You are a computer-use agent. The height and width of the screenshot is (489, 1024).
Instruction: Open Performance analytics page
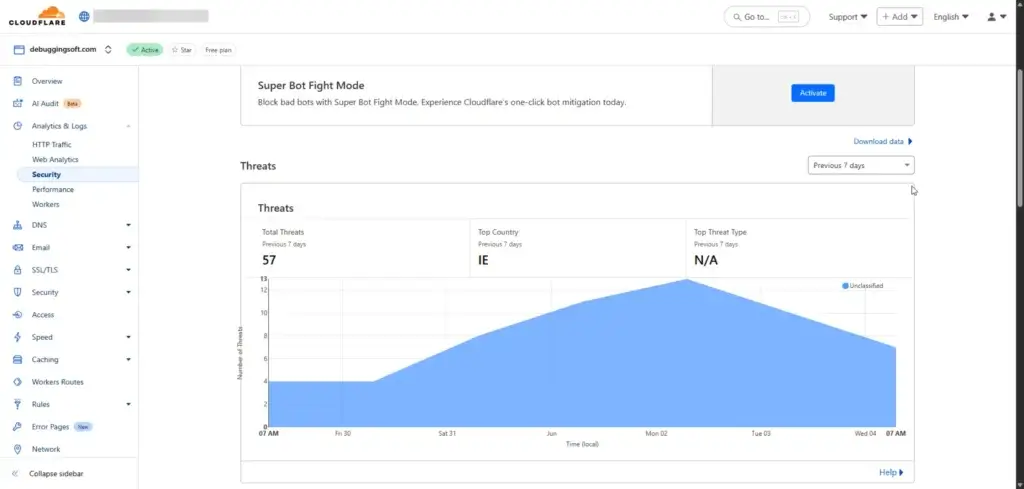tap(53, 189)
